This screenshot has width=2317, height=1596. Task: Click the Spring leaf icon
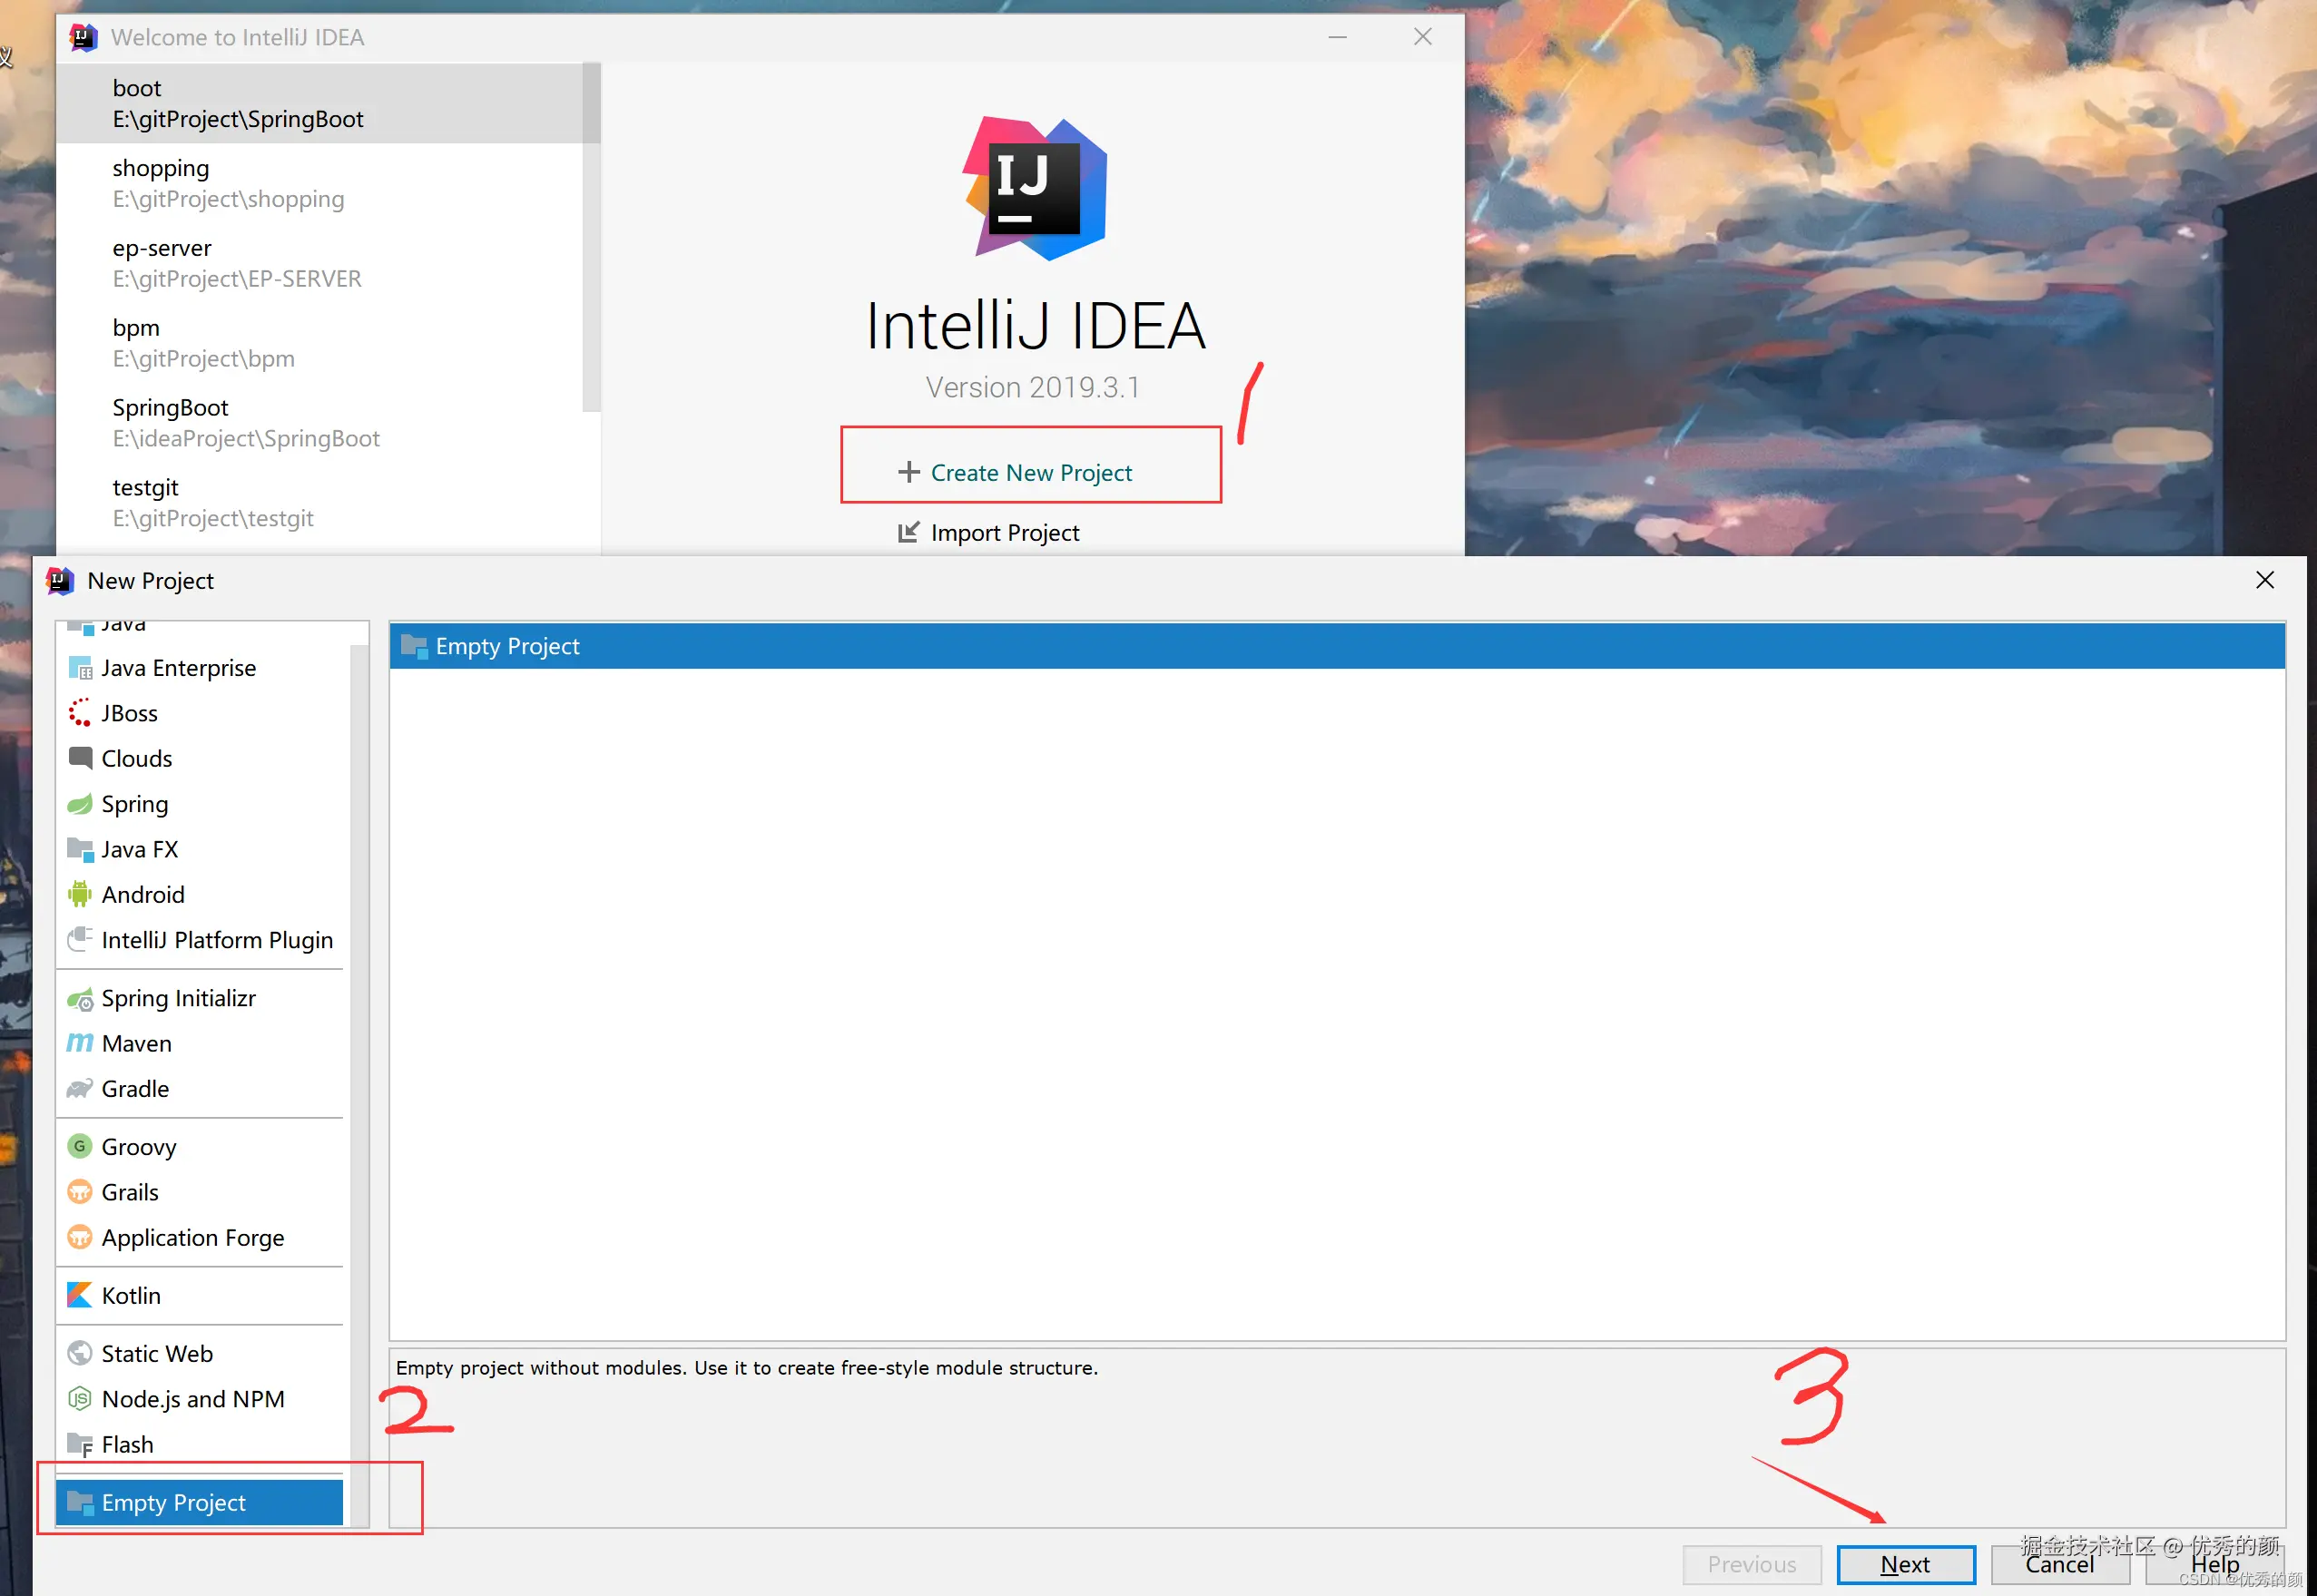click(x=79, y=804)
